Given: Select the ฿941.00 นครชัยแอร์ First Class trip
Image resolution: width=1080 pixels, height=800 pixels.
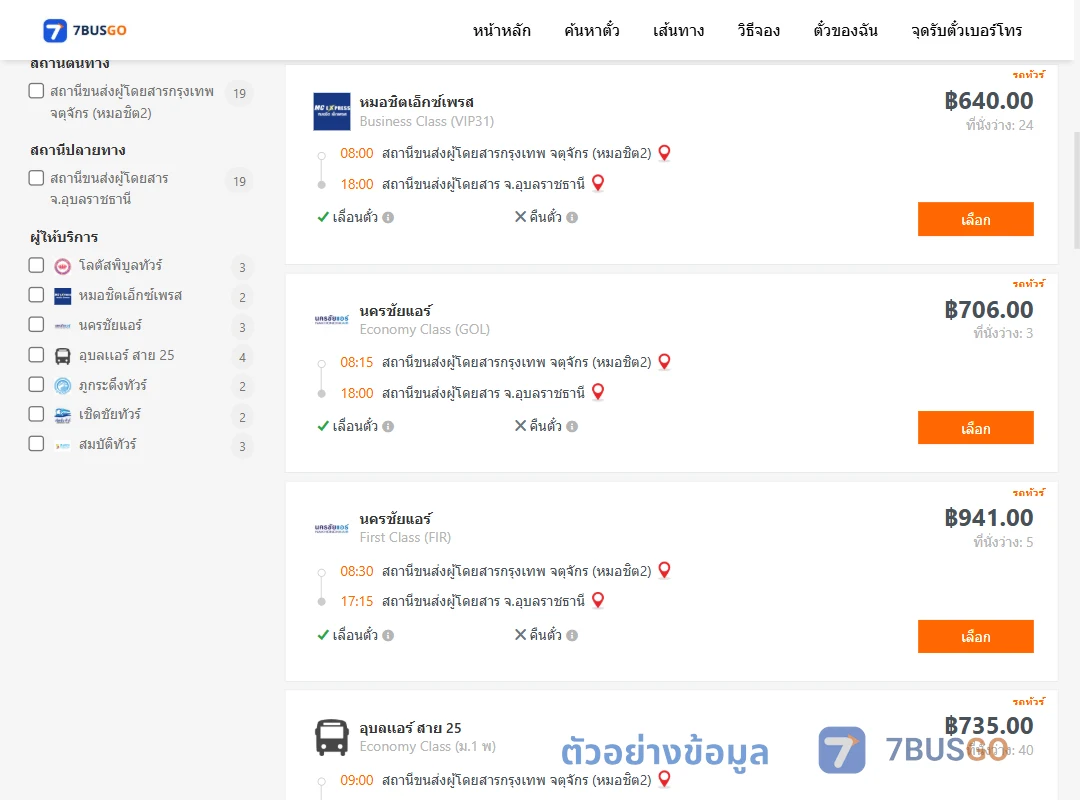Looking at the screenshot, I should pyautogui.click(x=975, y=637).
